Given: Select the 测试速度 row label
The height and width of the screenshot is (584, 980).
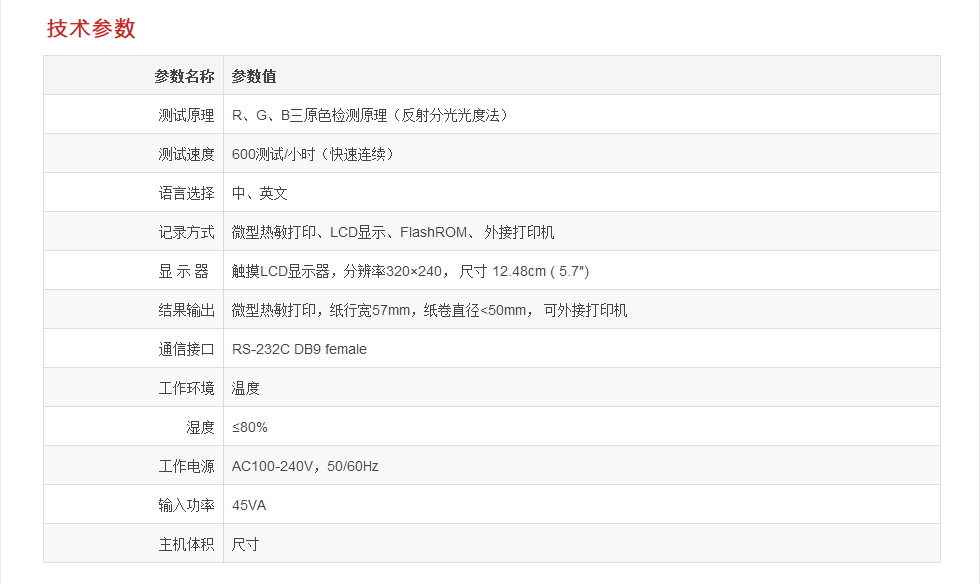Looking at the screenshot, I should coord(186,154).
